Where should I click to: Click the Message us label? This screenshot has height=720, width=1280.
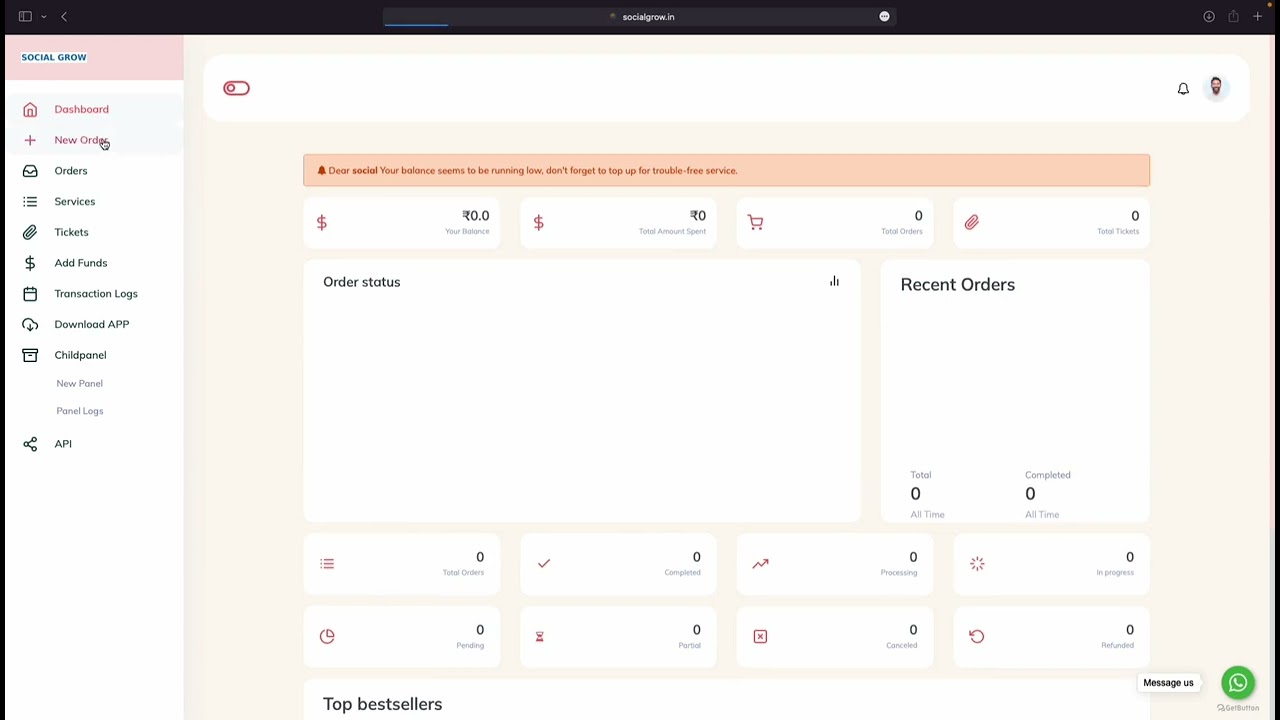tap(1169, 683)
